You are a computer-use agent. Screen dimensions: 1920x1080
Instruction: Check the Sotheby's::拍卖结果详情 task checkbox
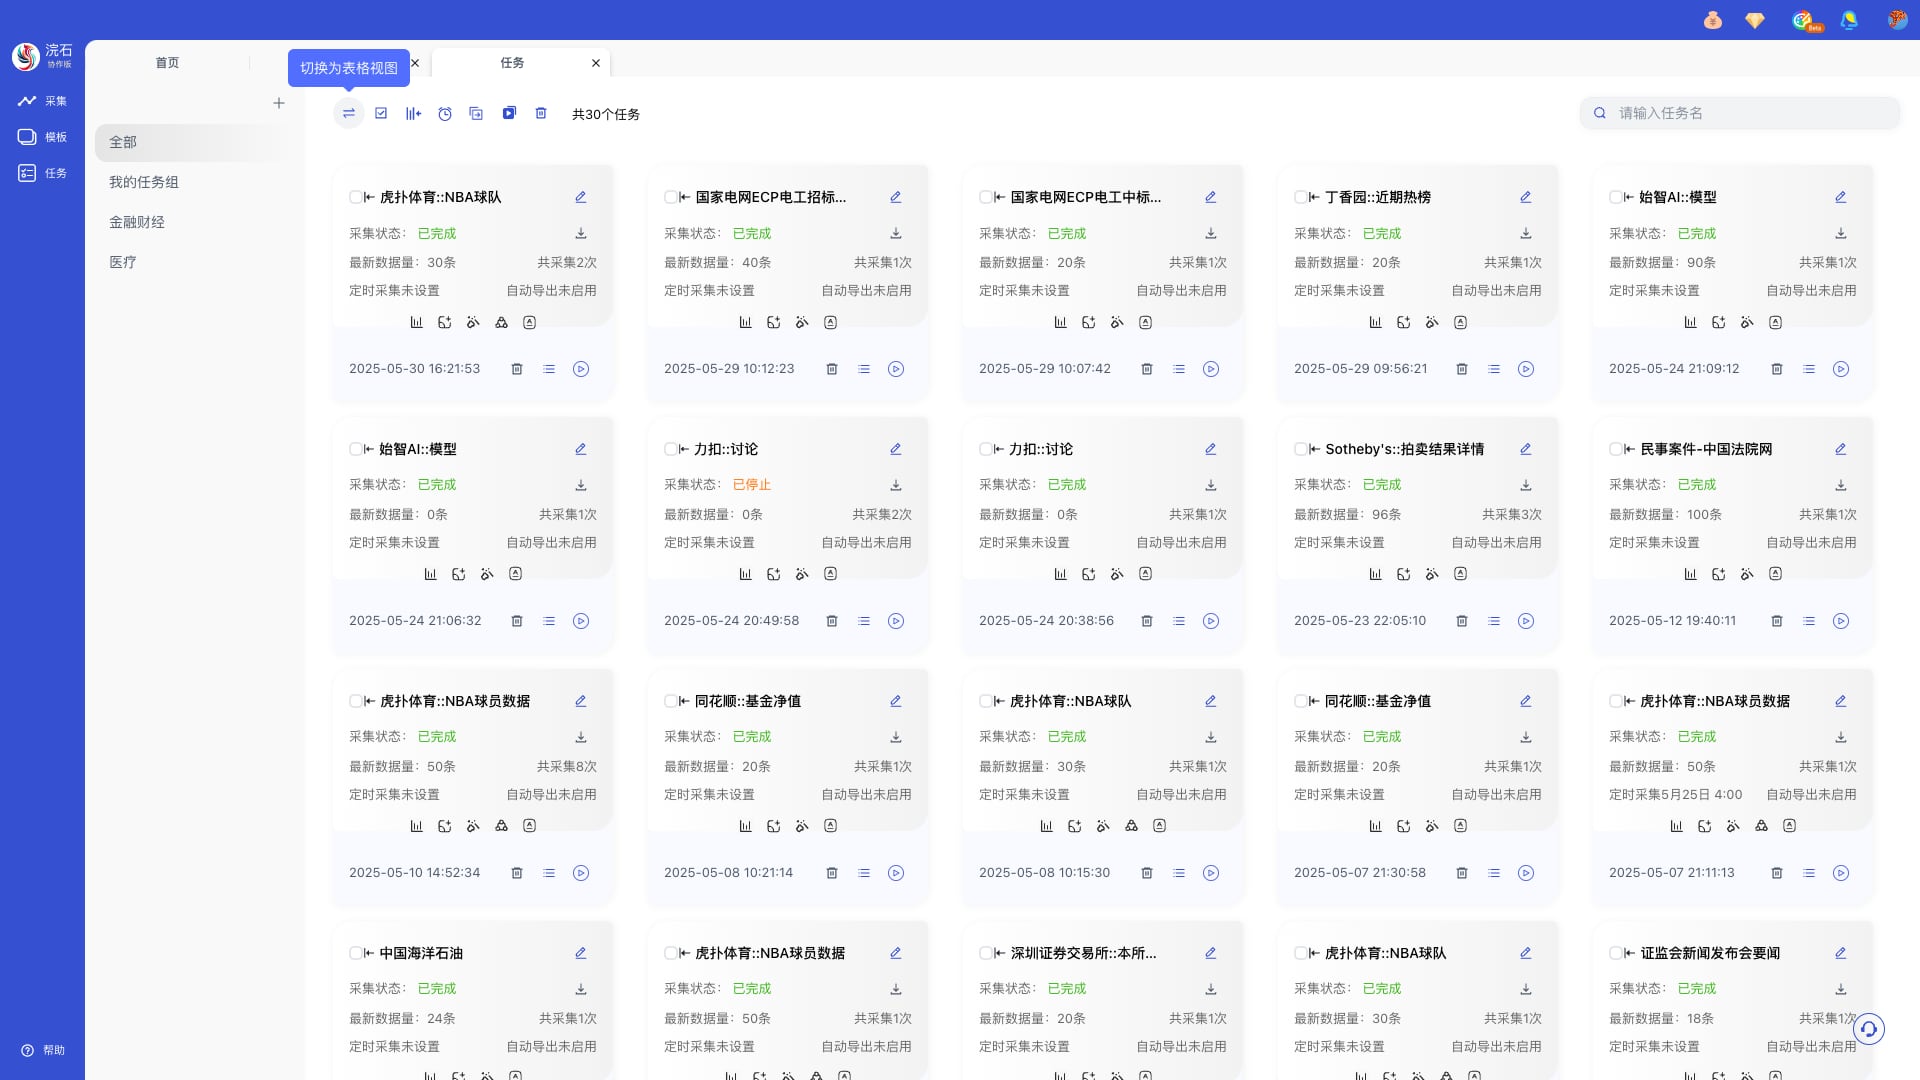click(1300, 449)
